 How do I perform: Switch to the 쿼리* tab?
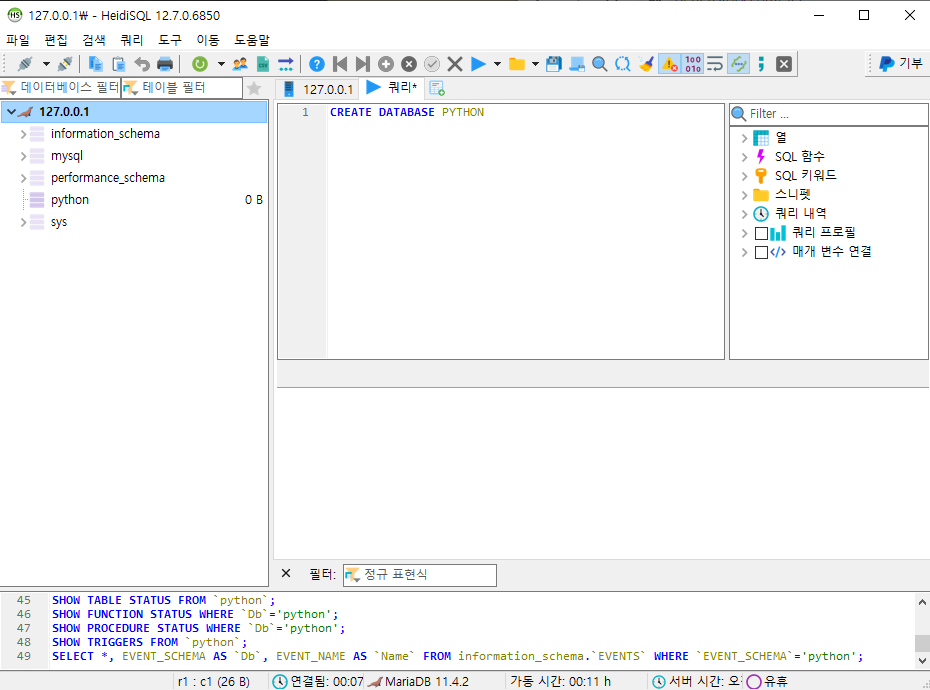(x=392, y=88)
